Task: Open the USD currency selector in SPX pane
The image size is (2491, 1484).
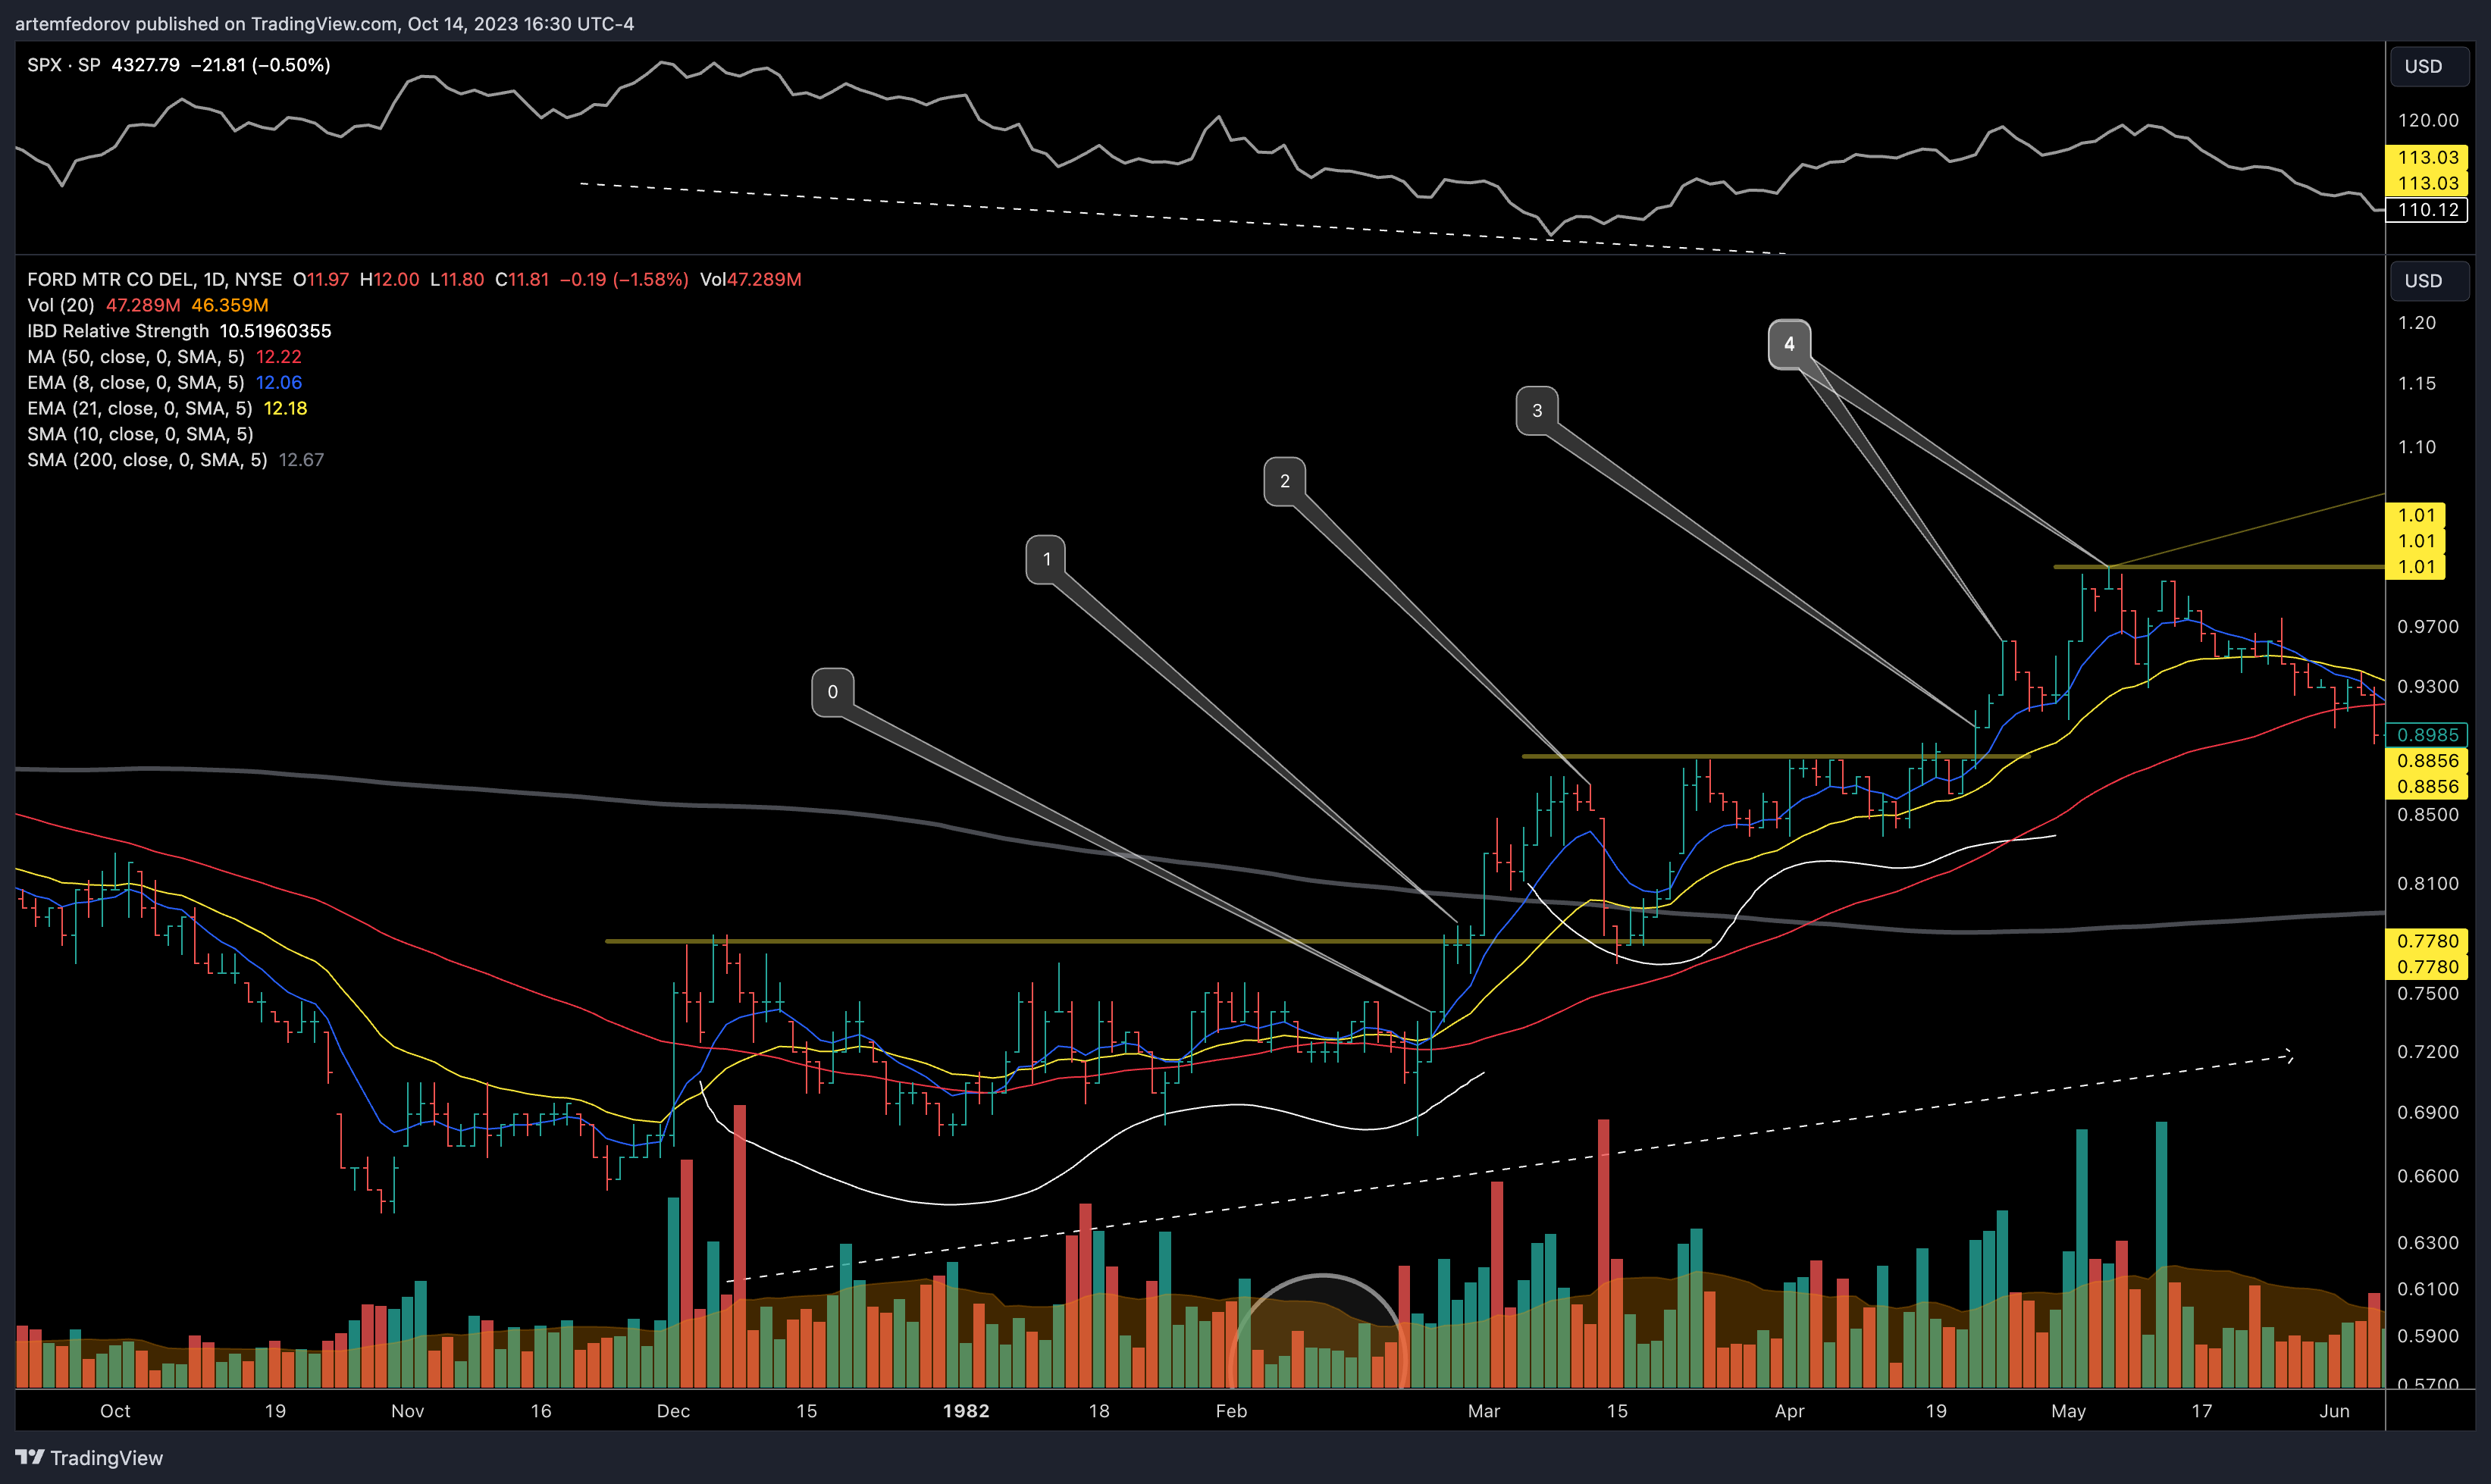Action: 2428,66
